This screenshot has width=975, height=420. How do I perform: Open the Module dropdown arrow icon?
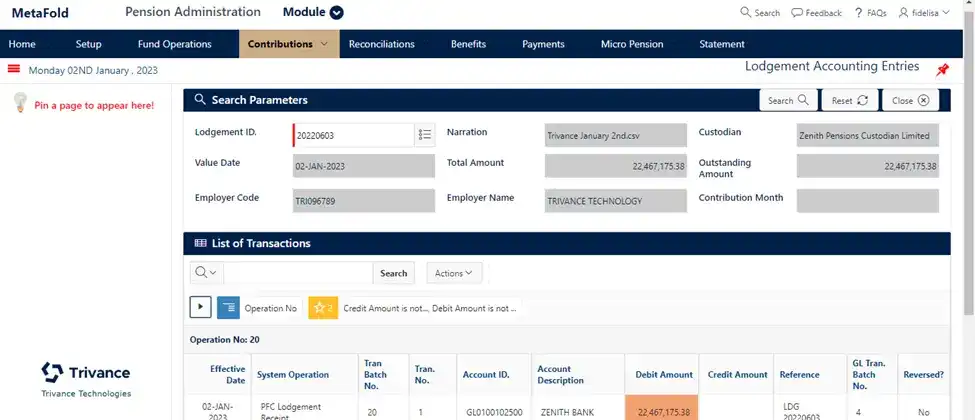pos(336,12)
